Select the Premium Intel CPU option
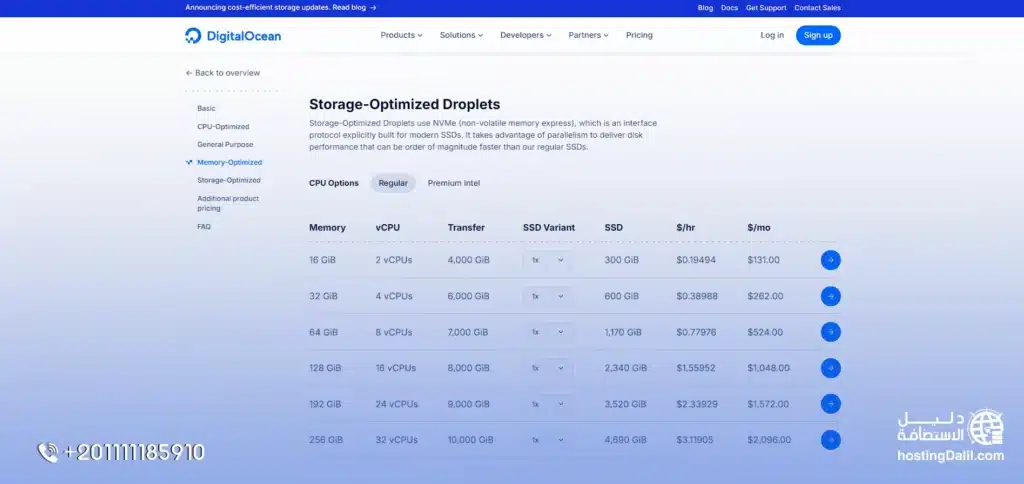Screen dimensions: 1024x484 click(454, 184)
